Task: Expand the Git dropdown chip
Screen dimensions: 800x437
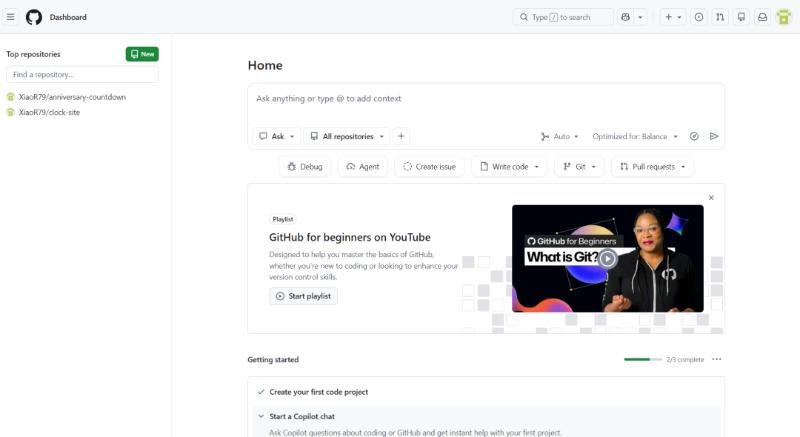Action: click(579, 167)
